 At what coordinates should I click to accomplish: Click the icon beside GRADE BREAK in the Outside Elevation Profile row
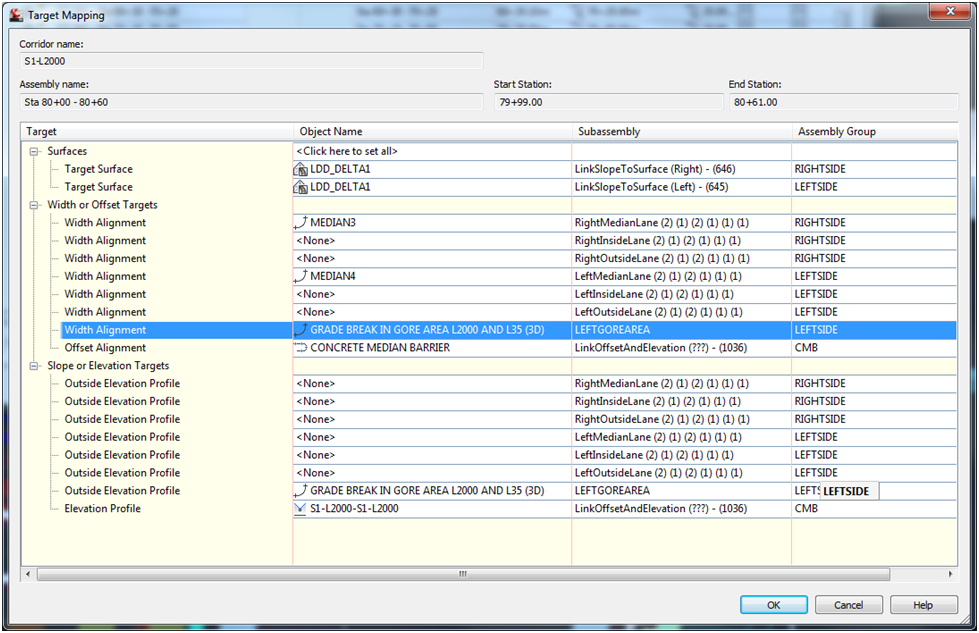tap(301, 491)
